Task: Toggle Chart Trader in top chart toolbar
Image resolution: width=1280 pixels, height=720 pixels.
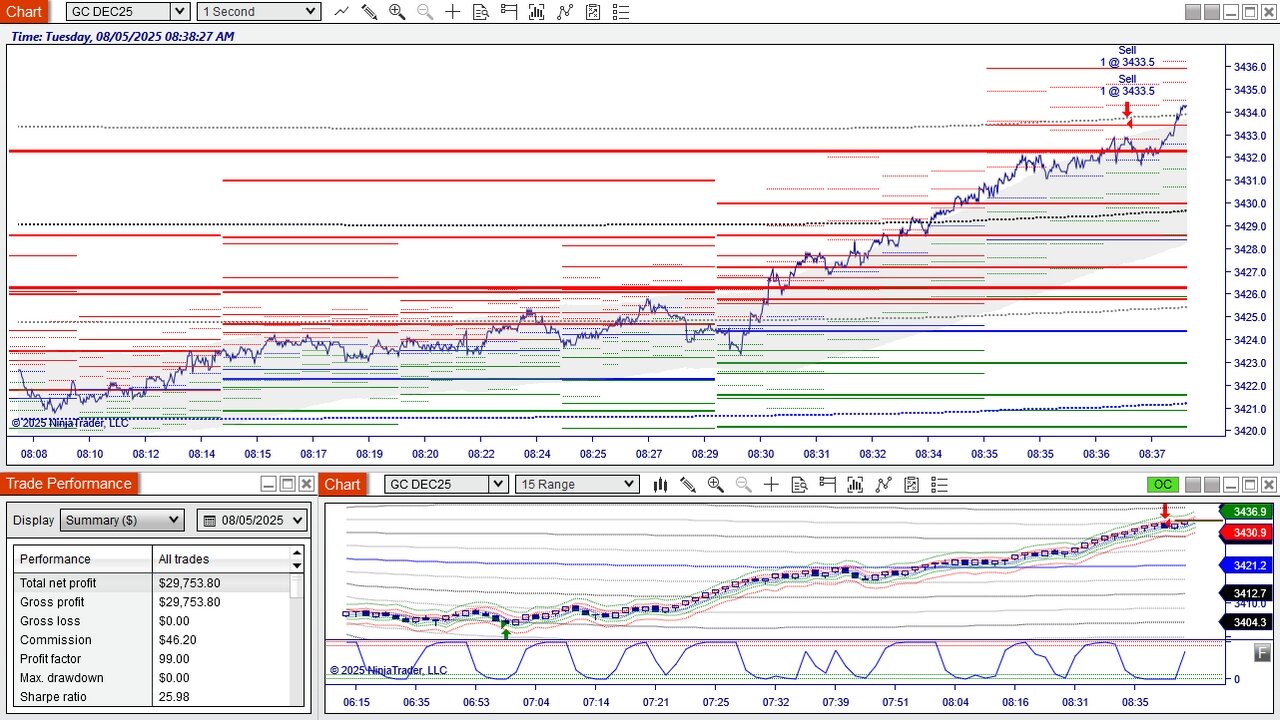Action: click(509, 12)
